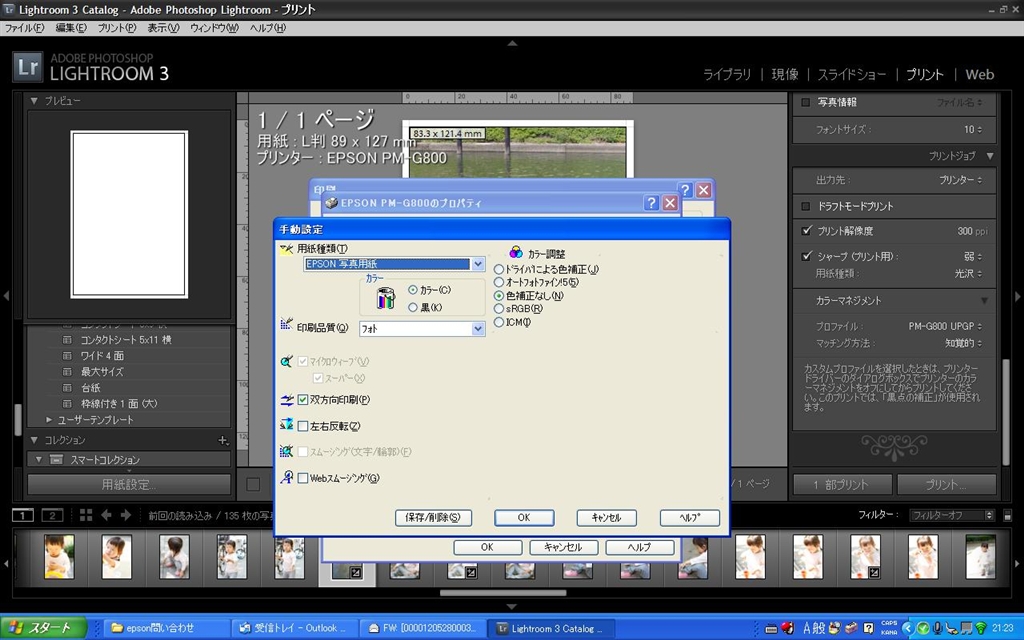Screen dimensions: 1024x640
Task: Open the ファイル menu
Action: (x=25, y=28)
